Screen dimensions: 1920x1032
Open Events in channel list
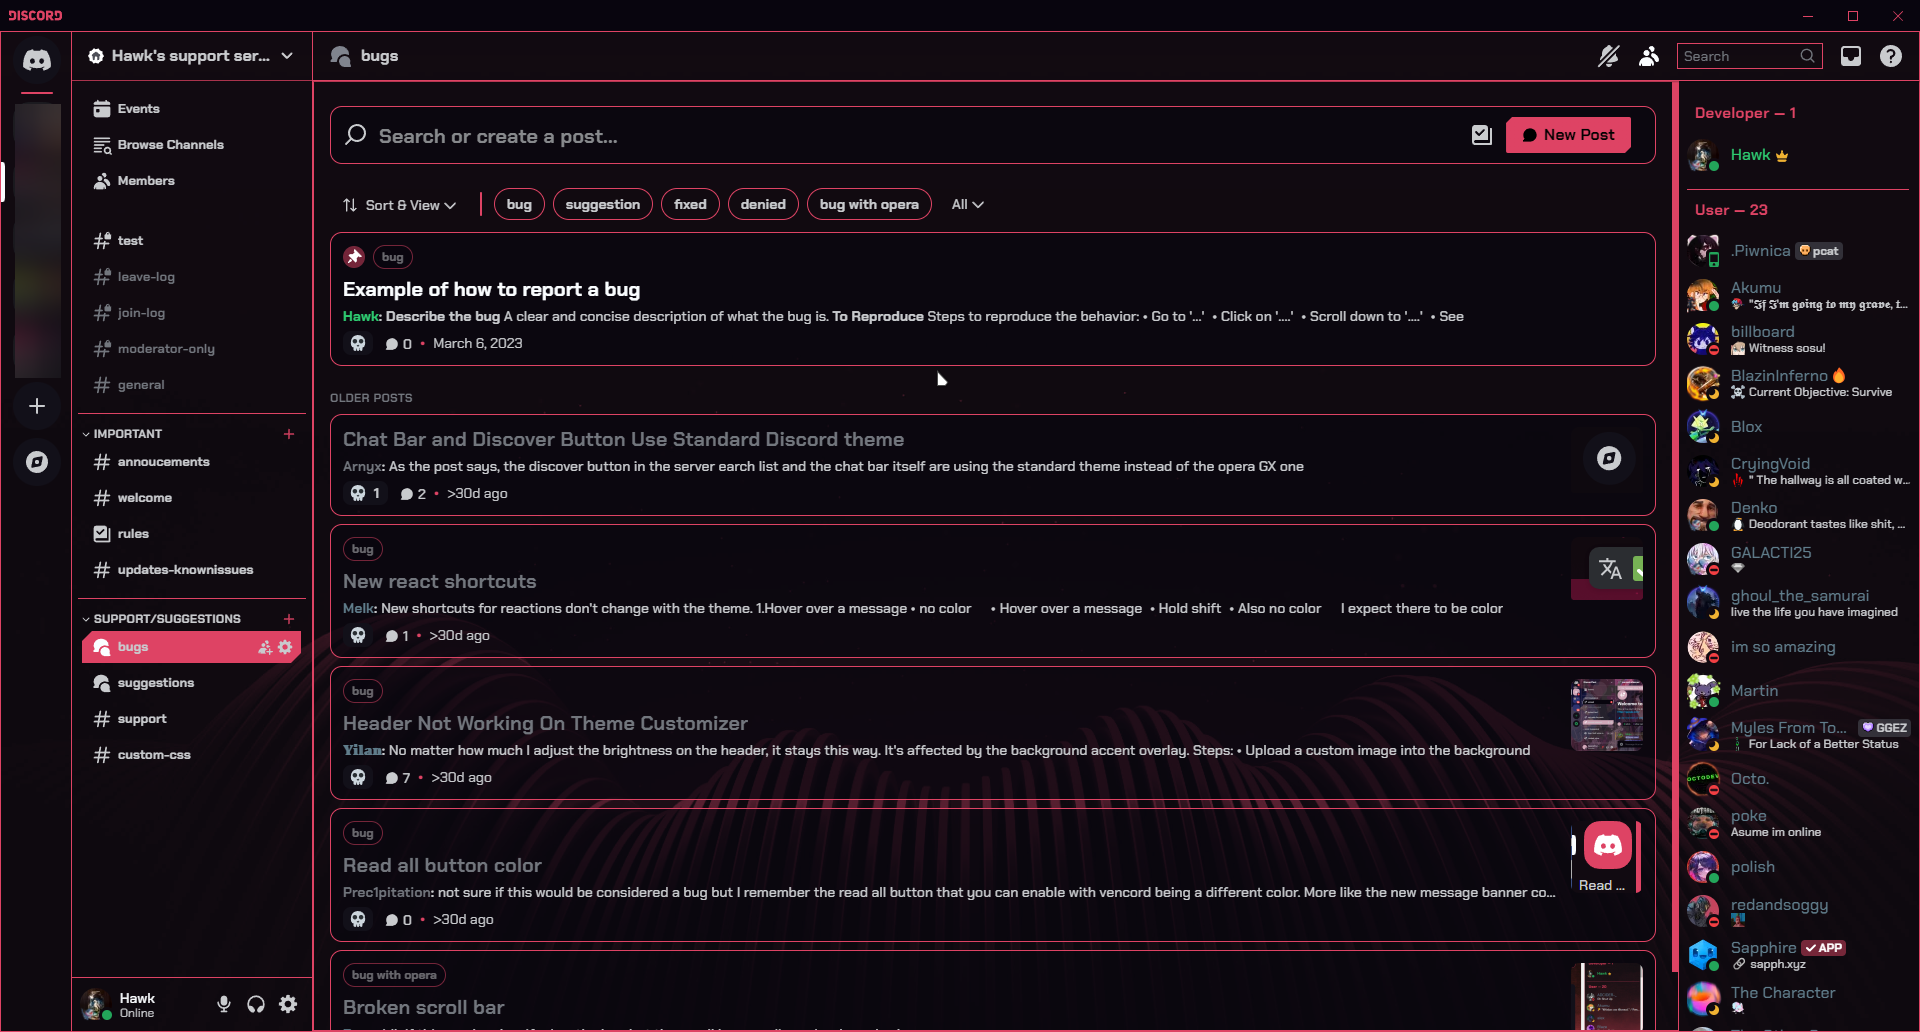[192, 109]
